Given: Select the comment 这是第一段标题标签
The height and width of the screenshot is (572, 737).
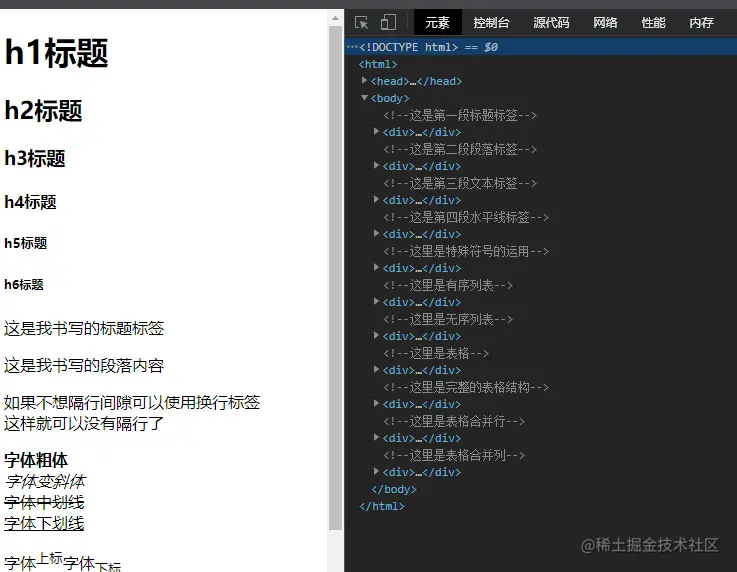Looking at the screenshot, I should coord(460,115).
